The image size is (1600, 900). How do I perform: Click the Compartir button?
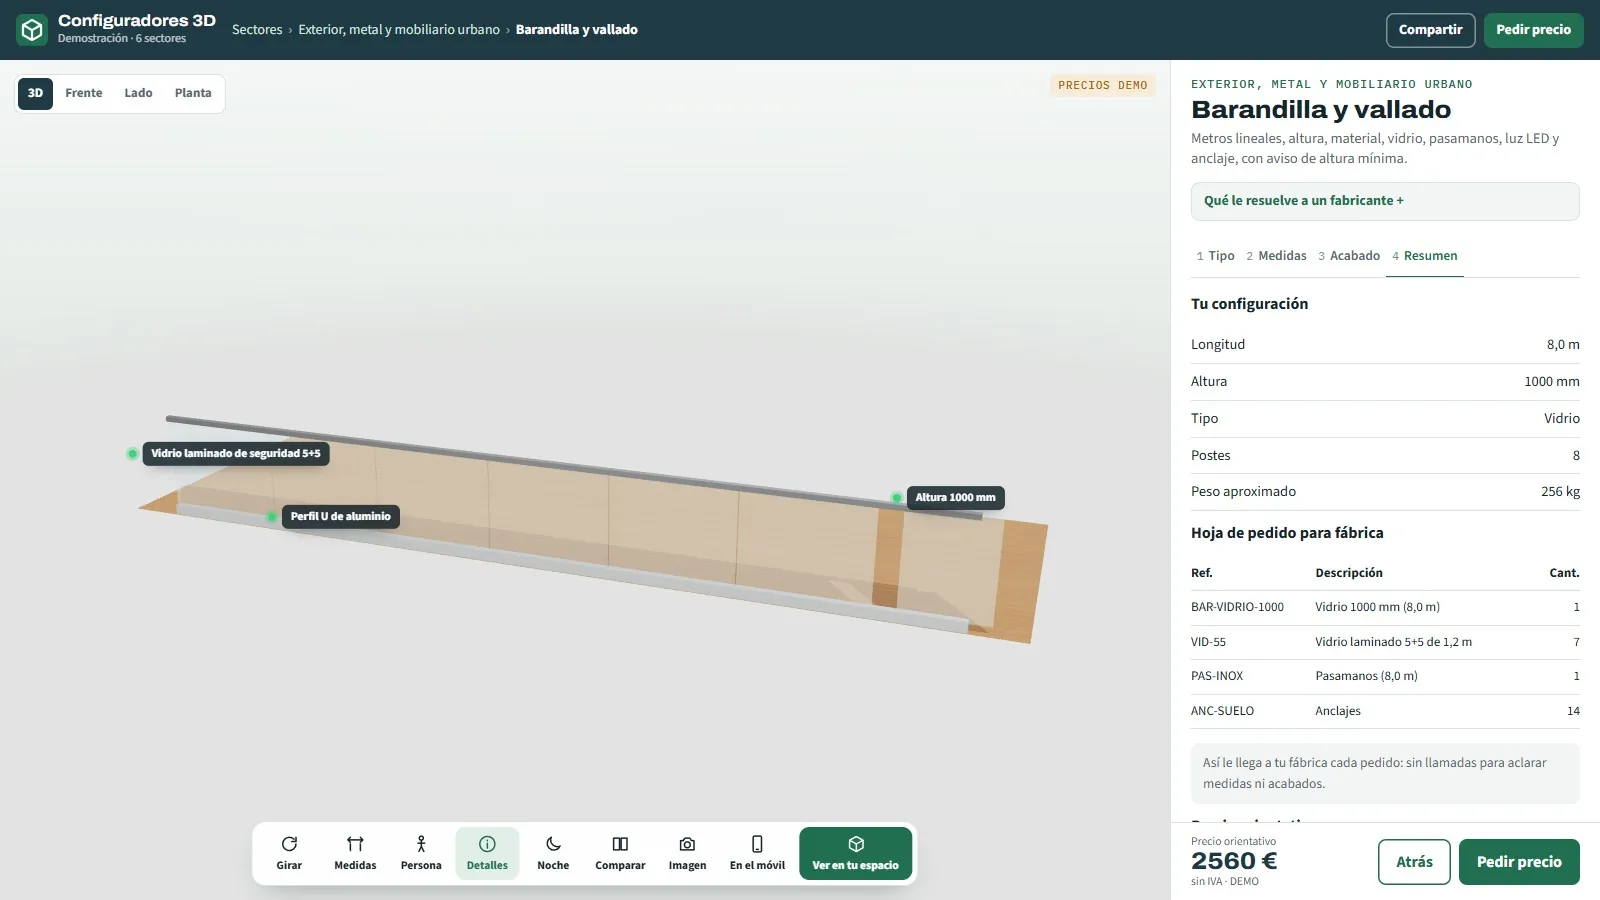coord(1430,30)
